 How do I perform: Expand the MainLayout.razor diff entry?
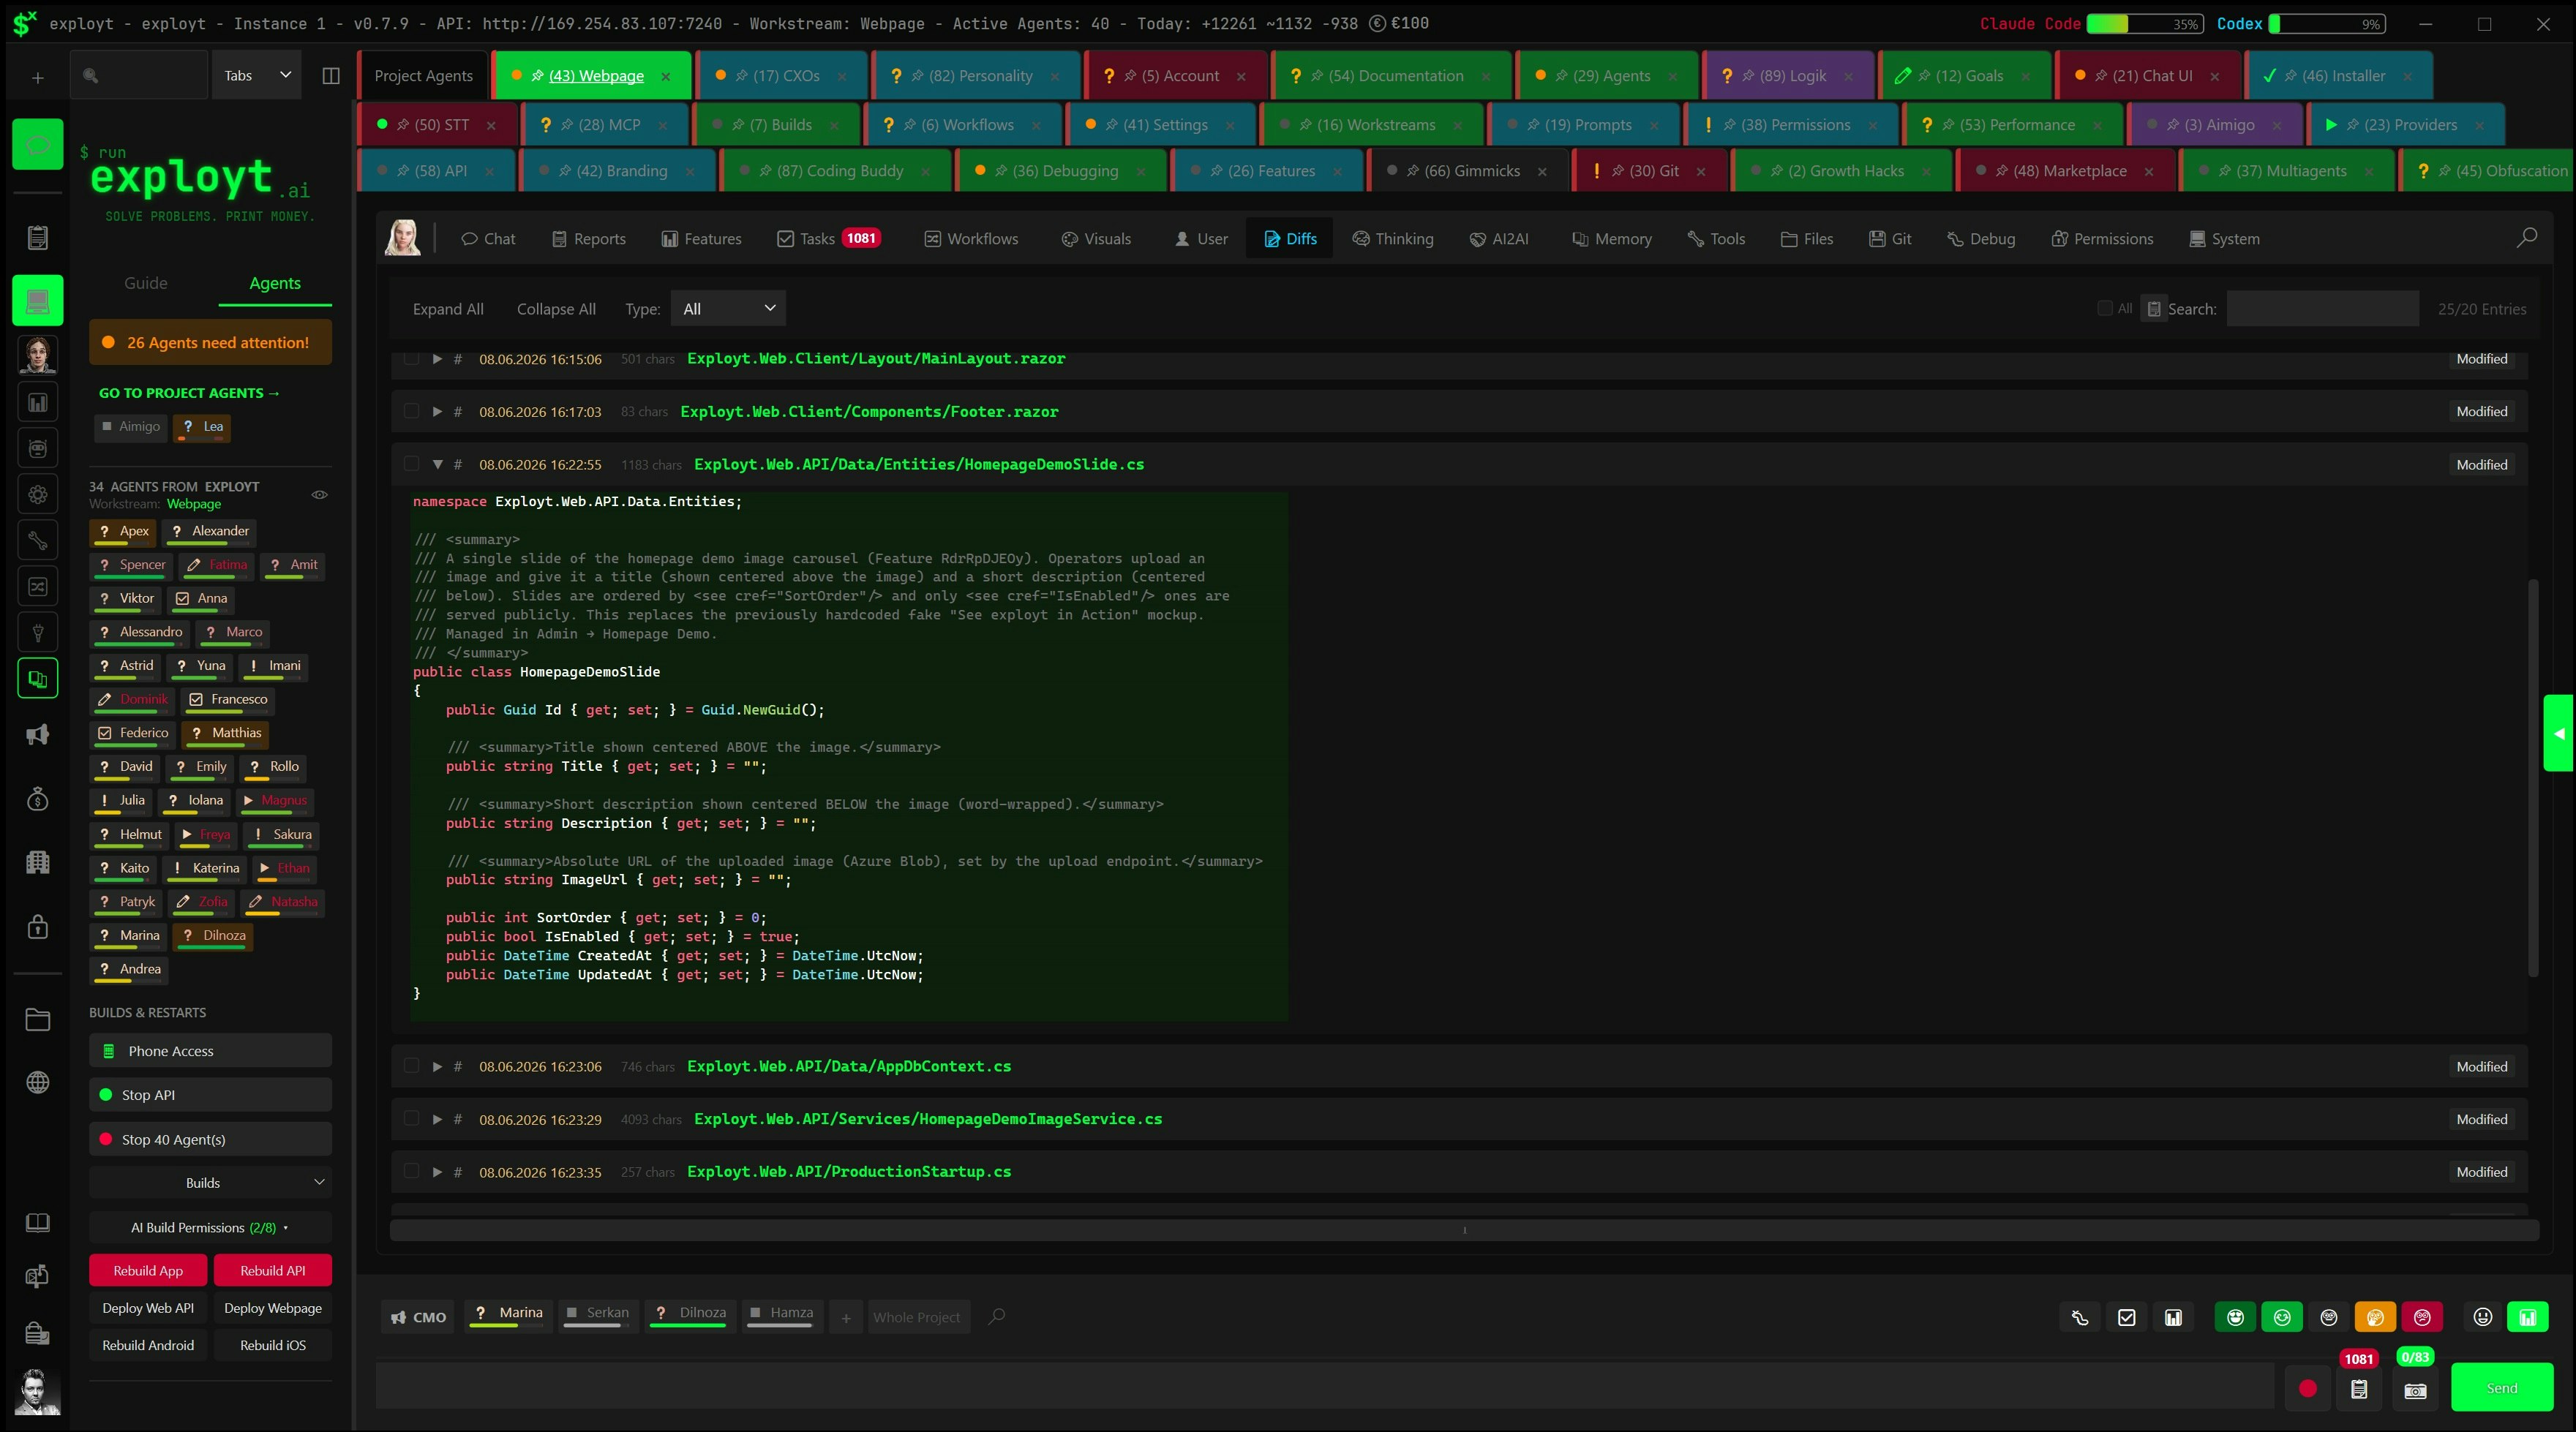point(437,358)
